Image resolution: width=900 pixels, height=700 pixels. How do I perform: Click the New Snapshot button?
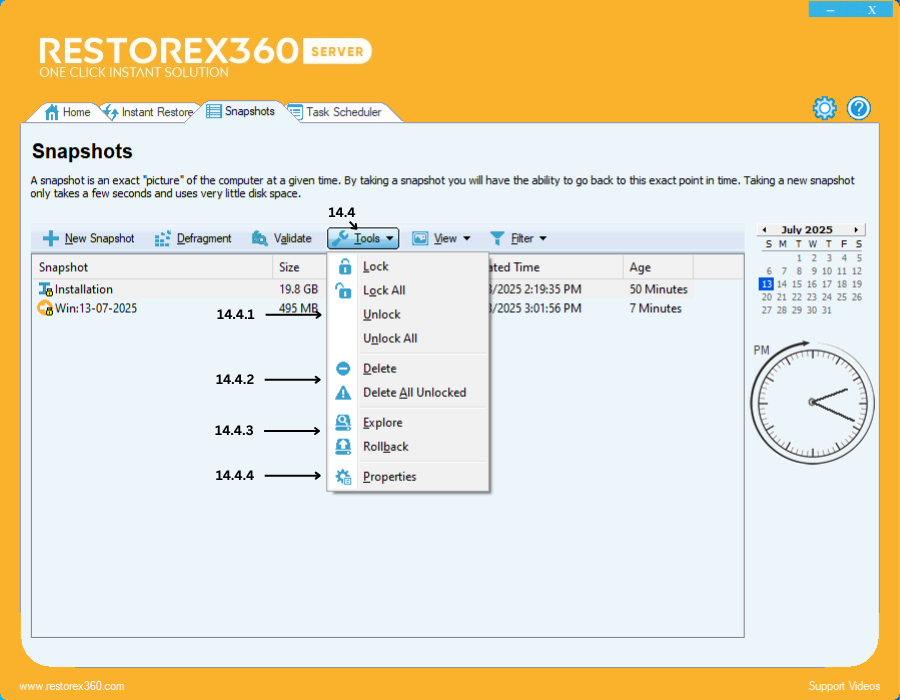(88, 238)
